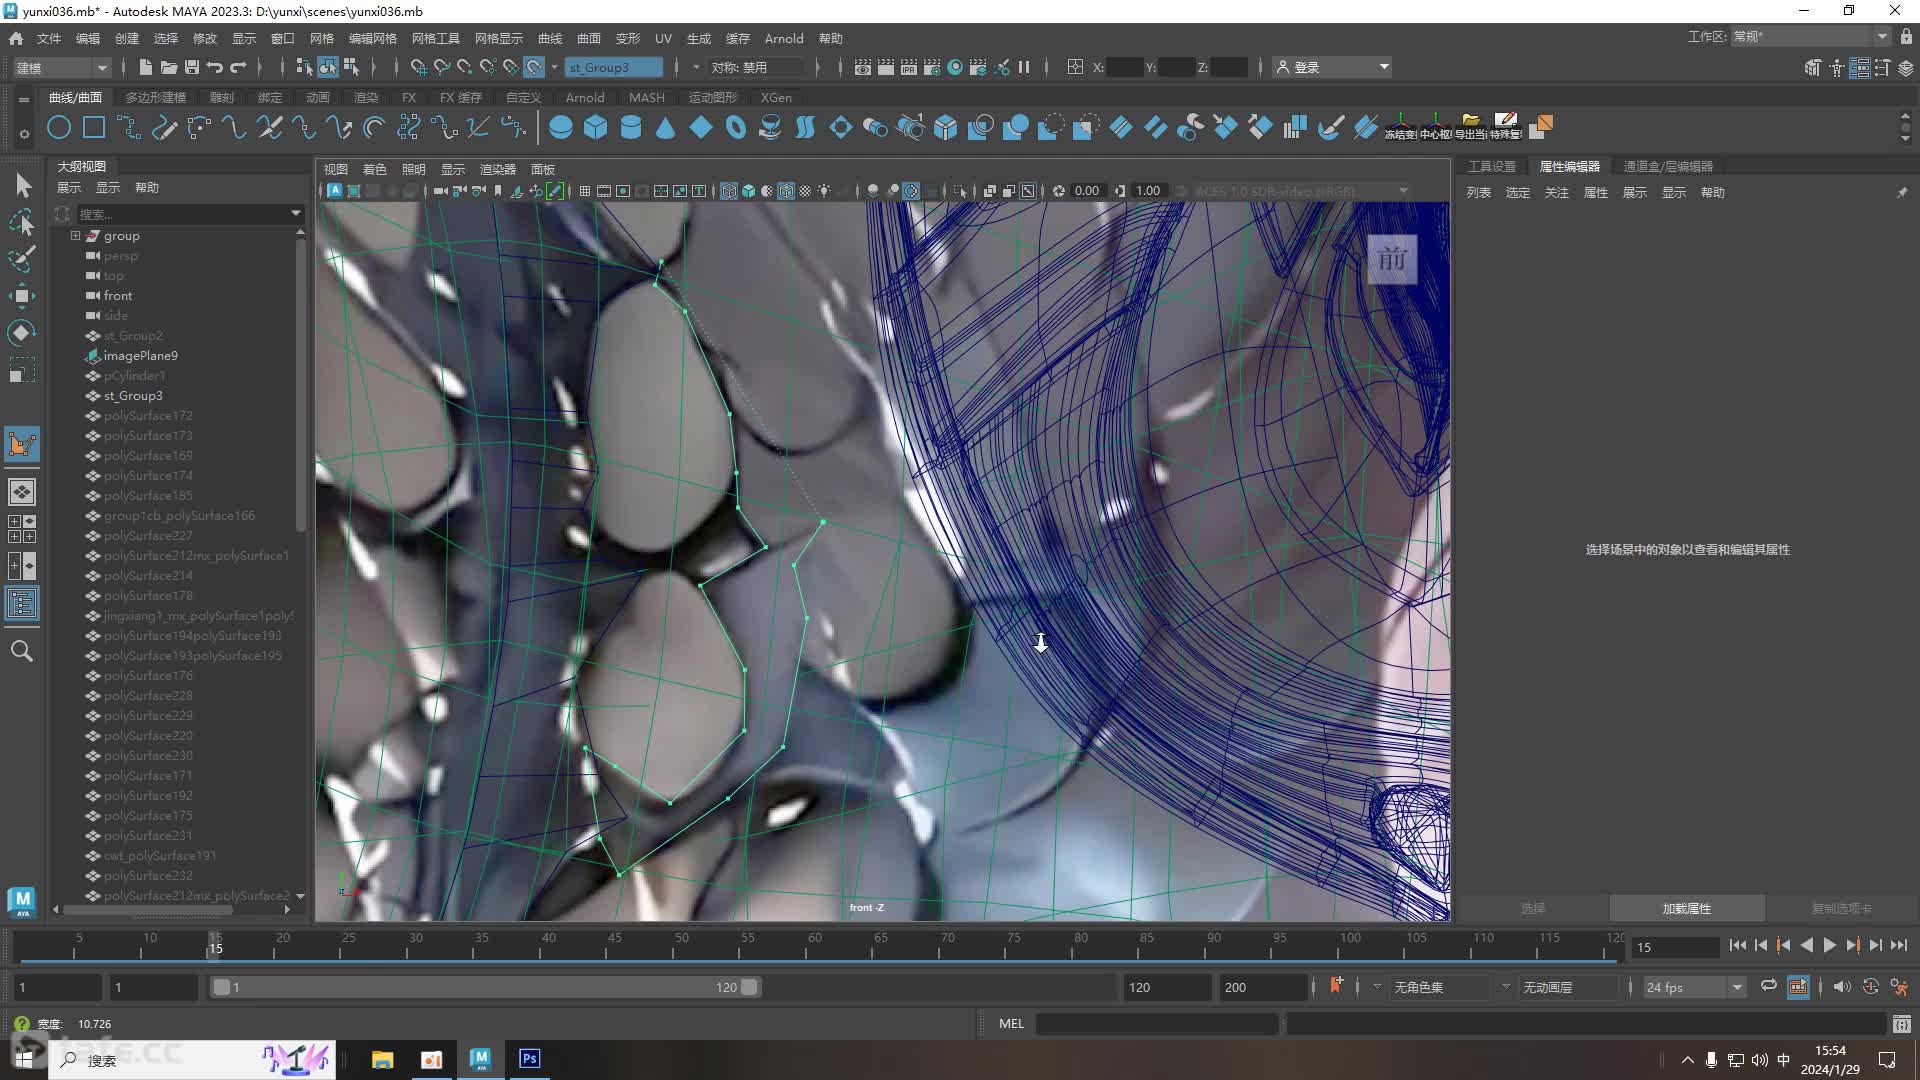The height and width of the screenshot is (1080, 1920).
Task: Toggle use all lights bulb icon
Action: (824, 191)
